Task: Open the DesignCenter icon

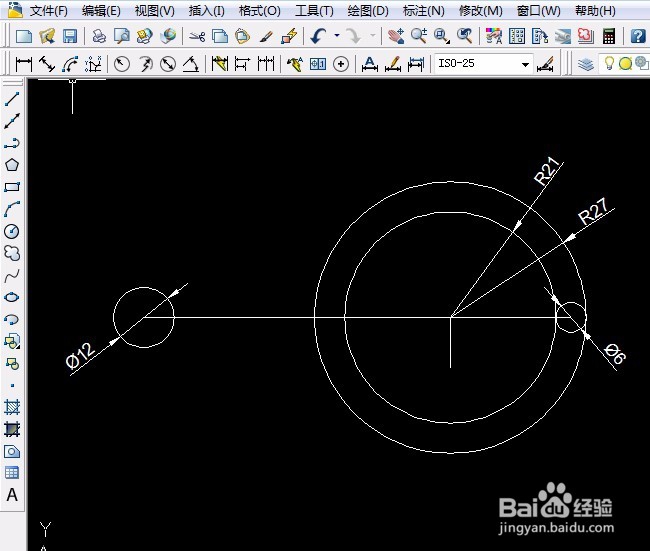Action: (517, 36)
